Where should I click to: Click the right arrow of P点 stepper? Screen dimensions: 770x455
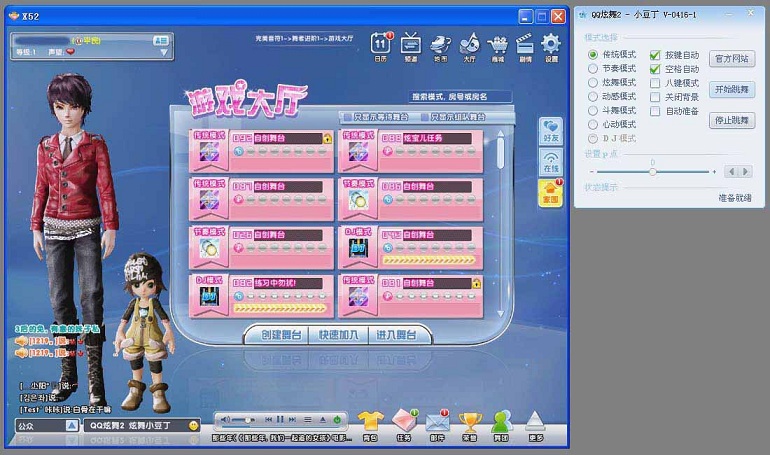point(745,172)
